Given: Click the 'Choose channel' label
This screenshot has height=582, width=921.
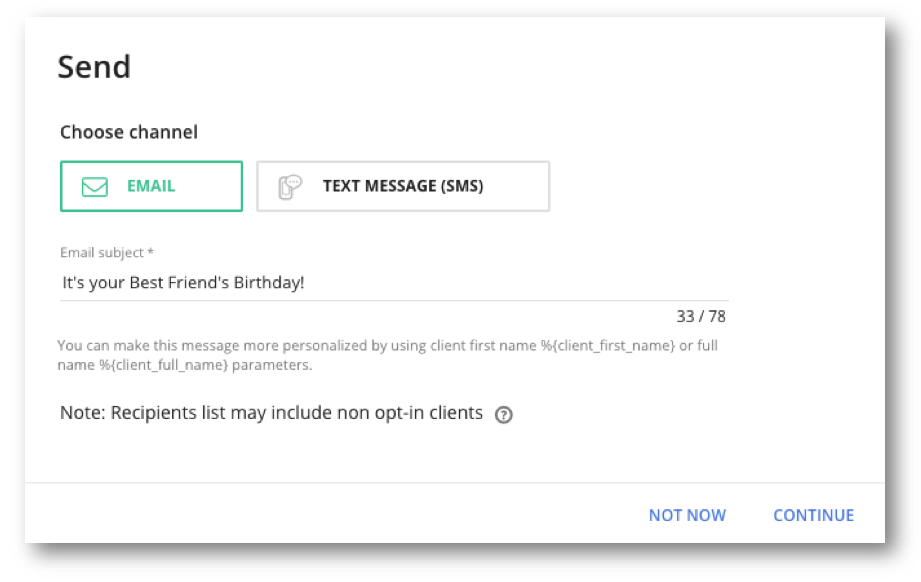Looking at the screenshot, I should [129, 132].
